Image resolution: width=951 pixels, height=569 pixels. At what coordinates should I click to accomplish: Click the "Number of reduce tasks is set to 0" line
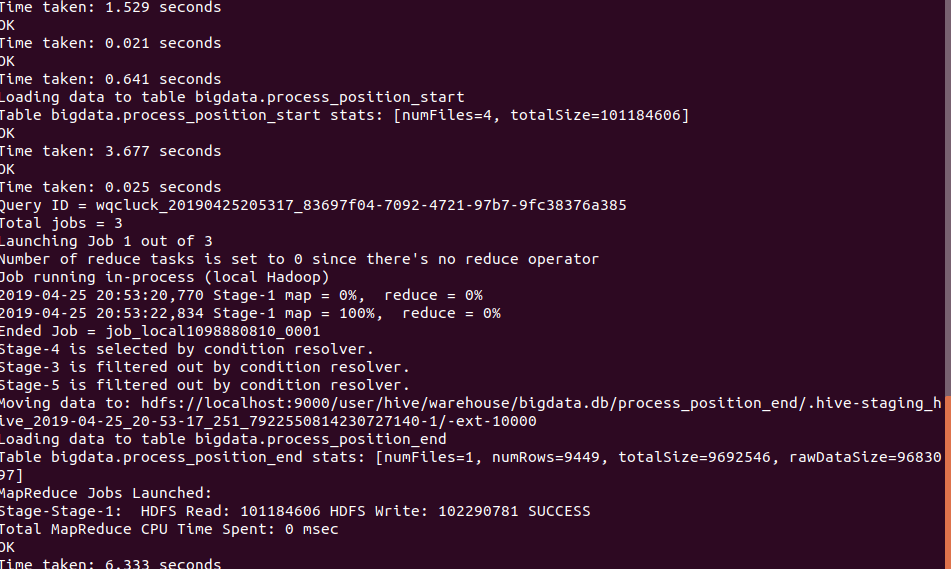[298, 259]
